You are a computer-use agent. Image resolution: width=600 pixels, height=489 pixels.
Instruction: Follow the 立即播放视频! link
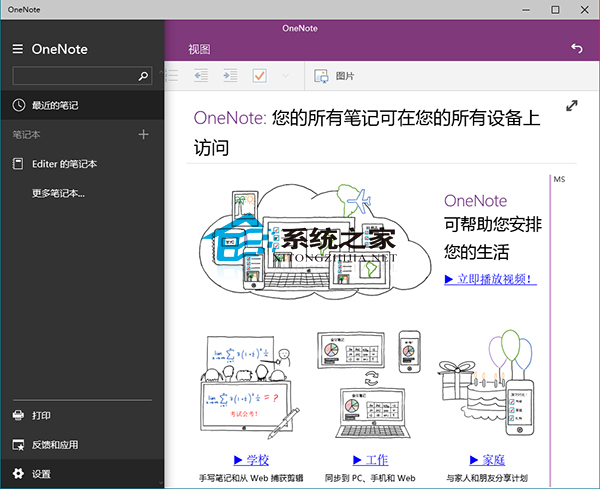coord(491,279)
